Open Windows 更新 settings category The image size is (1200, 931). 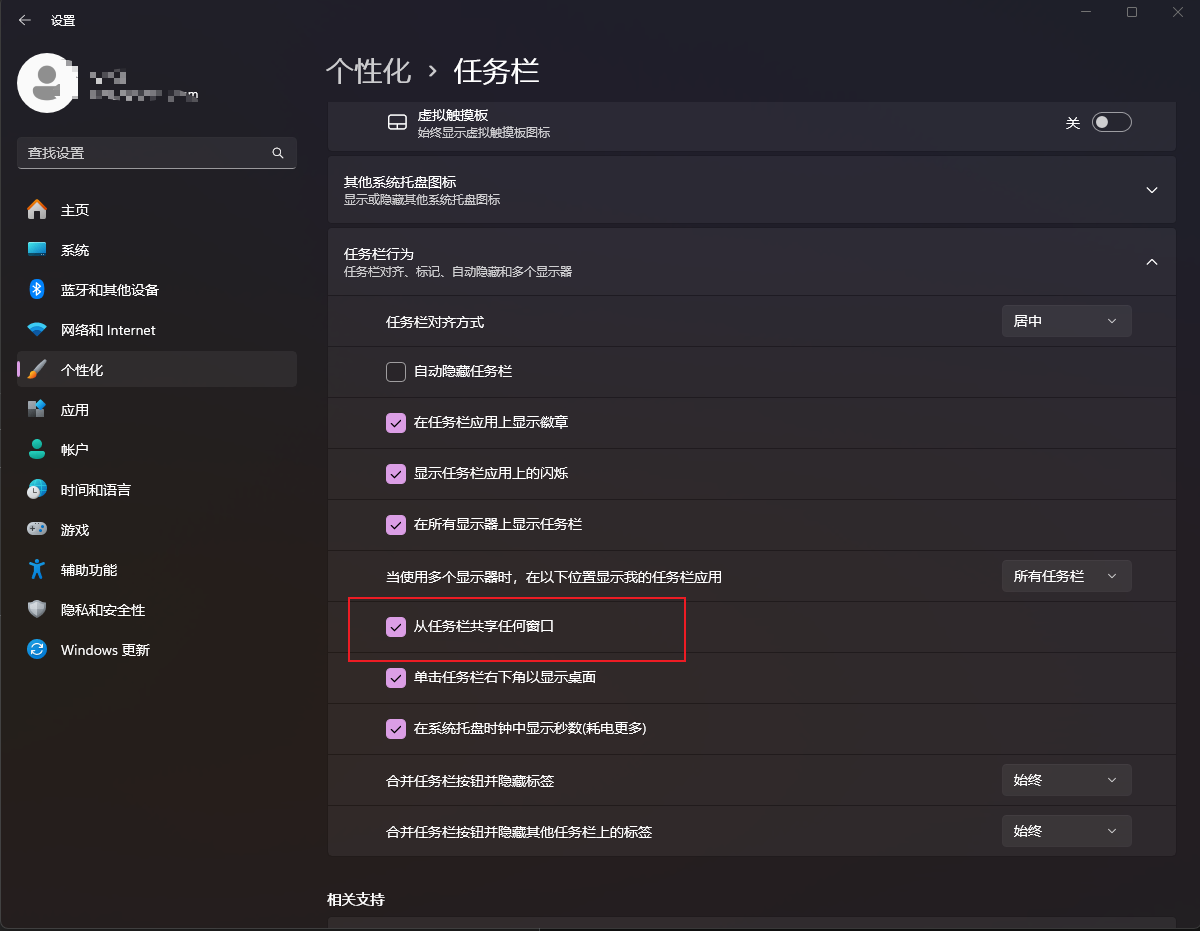(x=157, y=650)
